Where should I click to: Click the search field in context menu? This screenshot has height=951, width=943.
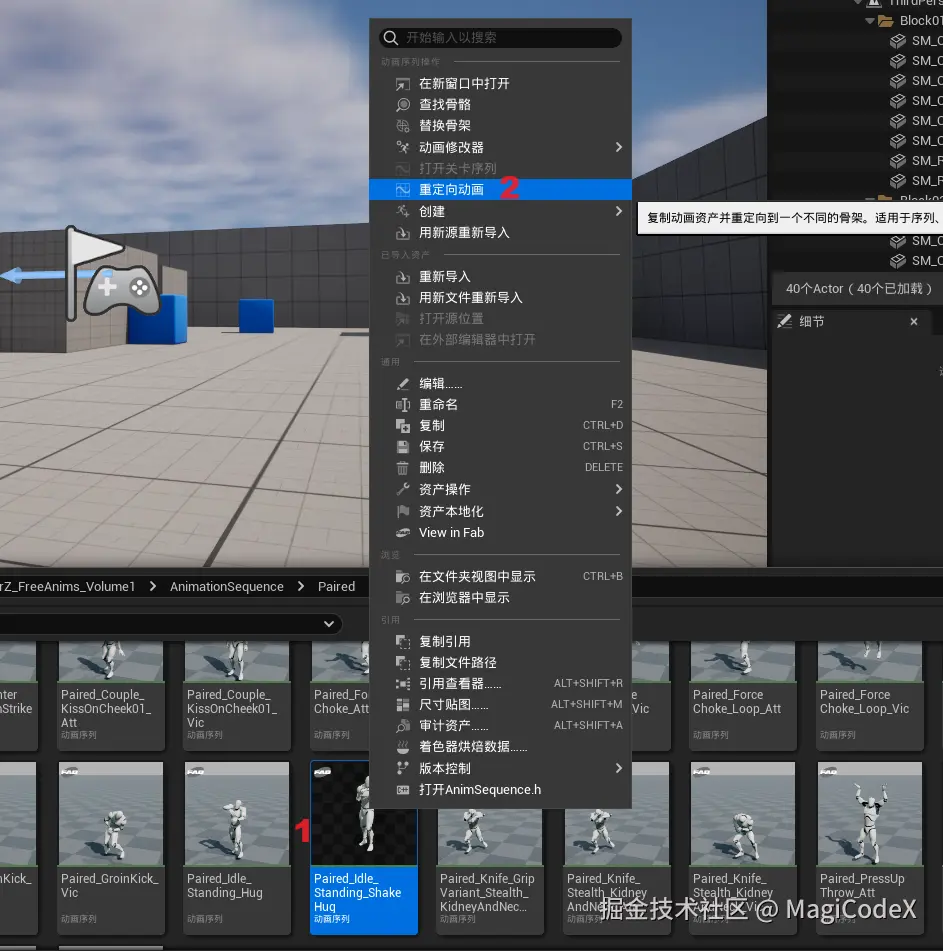click(x=500, y=38)
